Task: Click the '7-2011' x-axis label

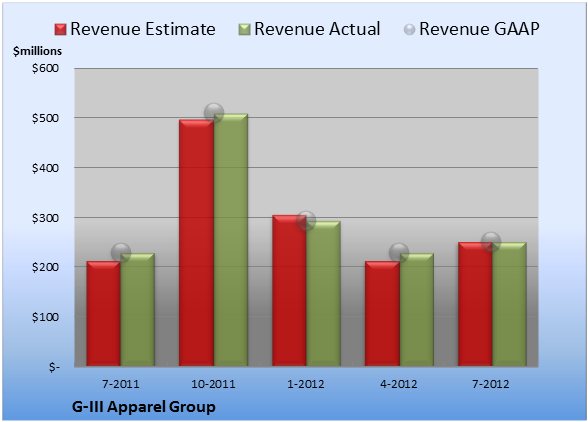Action: 121,384
